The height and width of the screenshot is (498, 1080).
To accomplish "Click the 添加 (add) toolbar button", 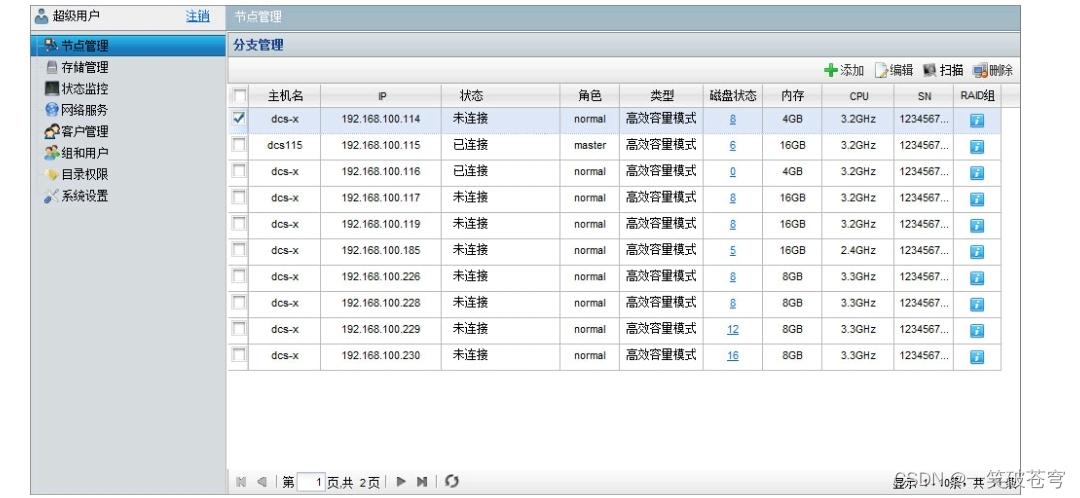I will click(x=844, y=70).
